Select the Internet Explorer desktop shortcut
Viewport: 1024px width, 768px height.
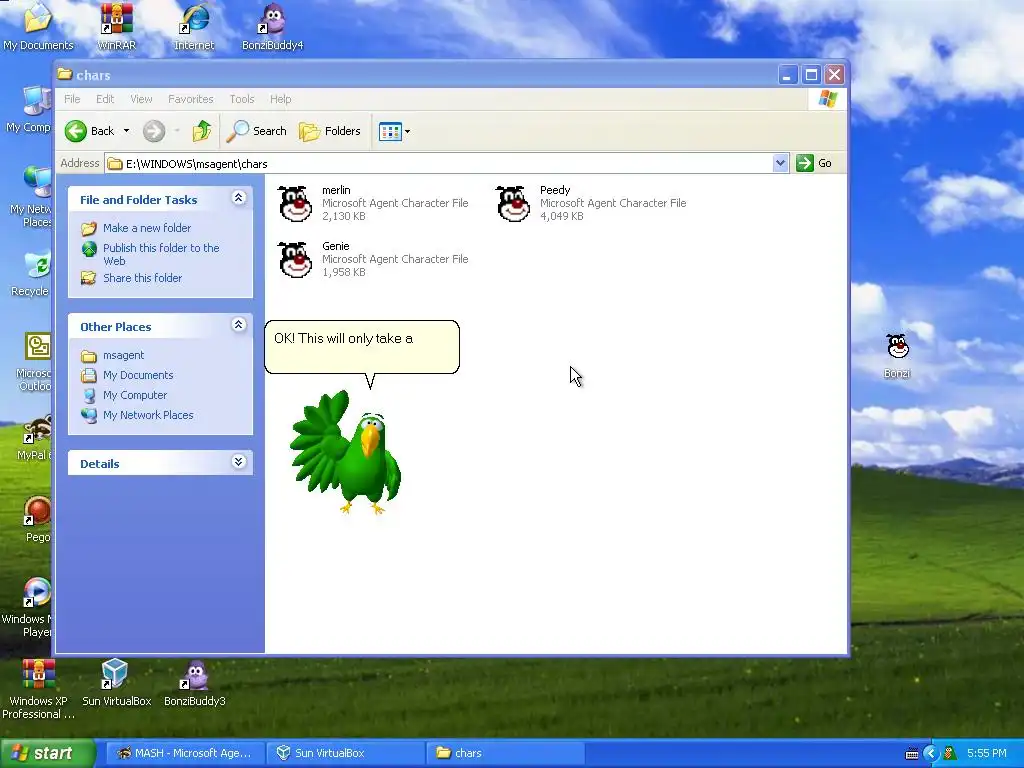point(194,26)
